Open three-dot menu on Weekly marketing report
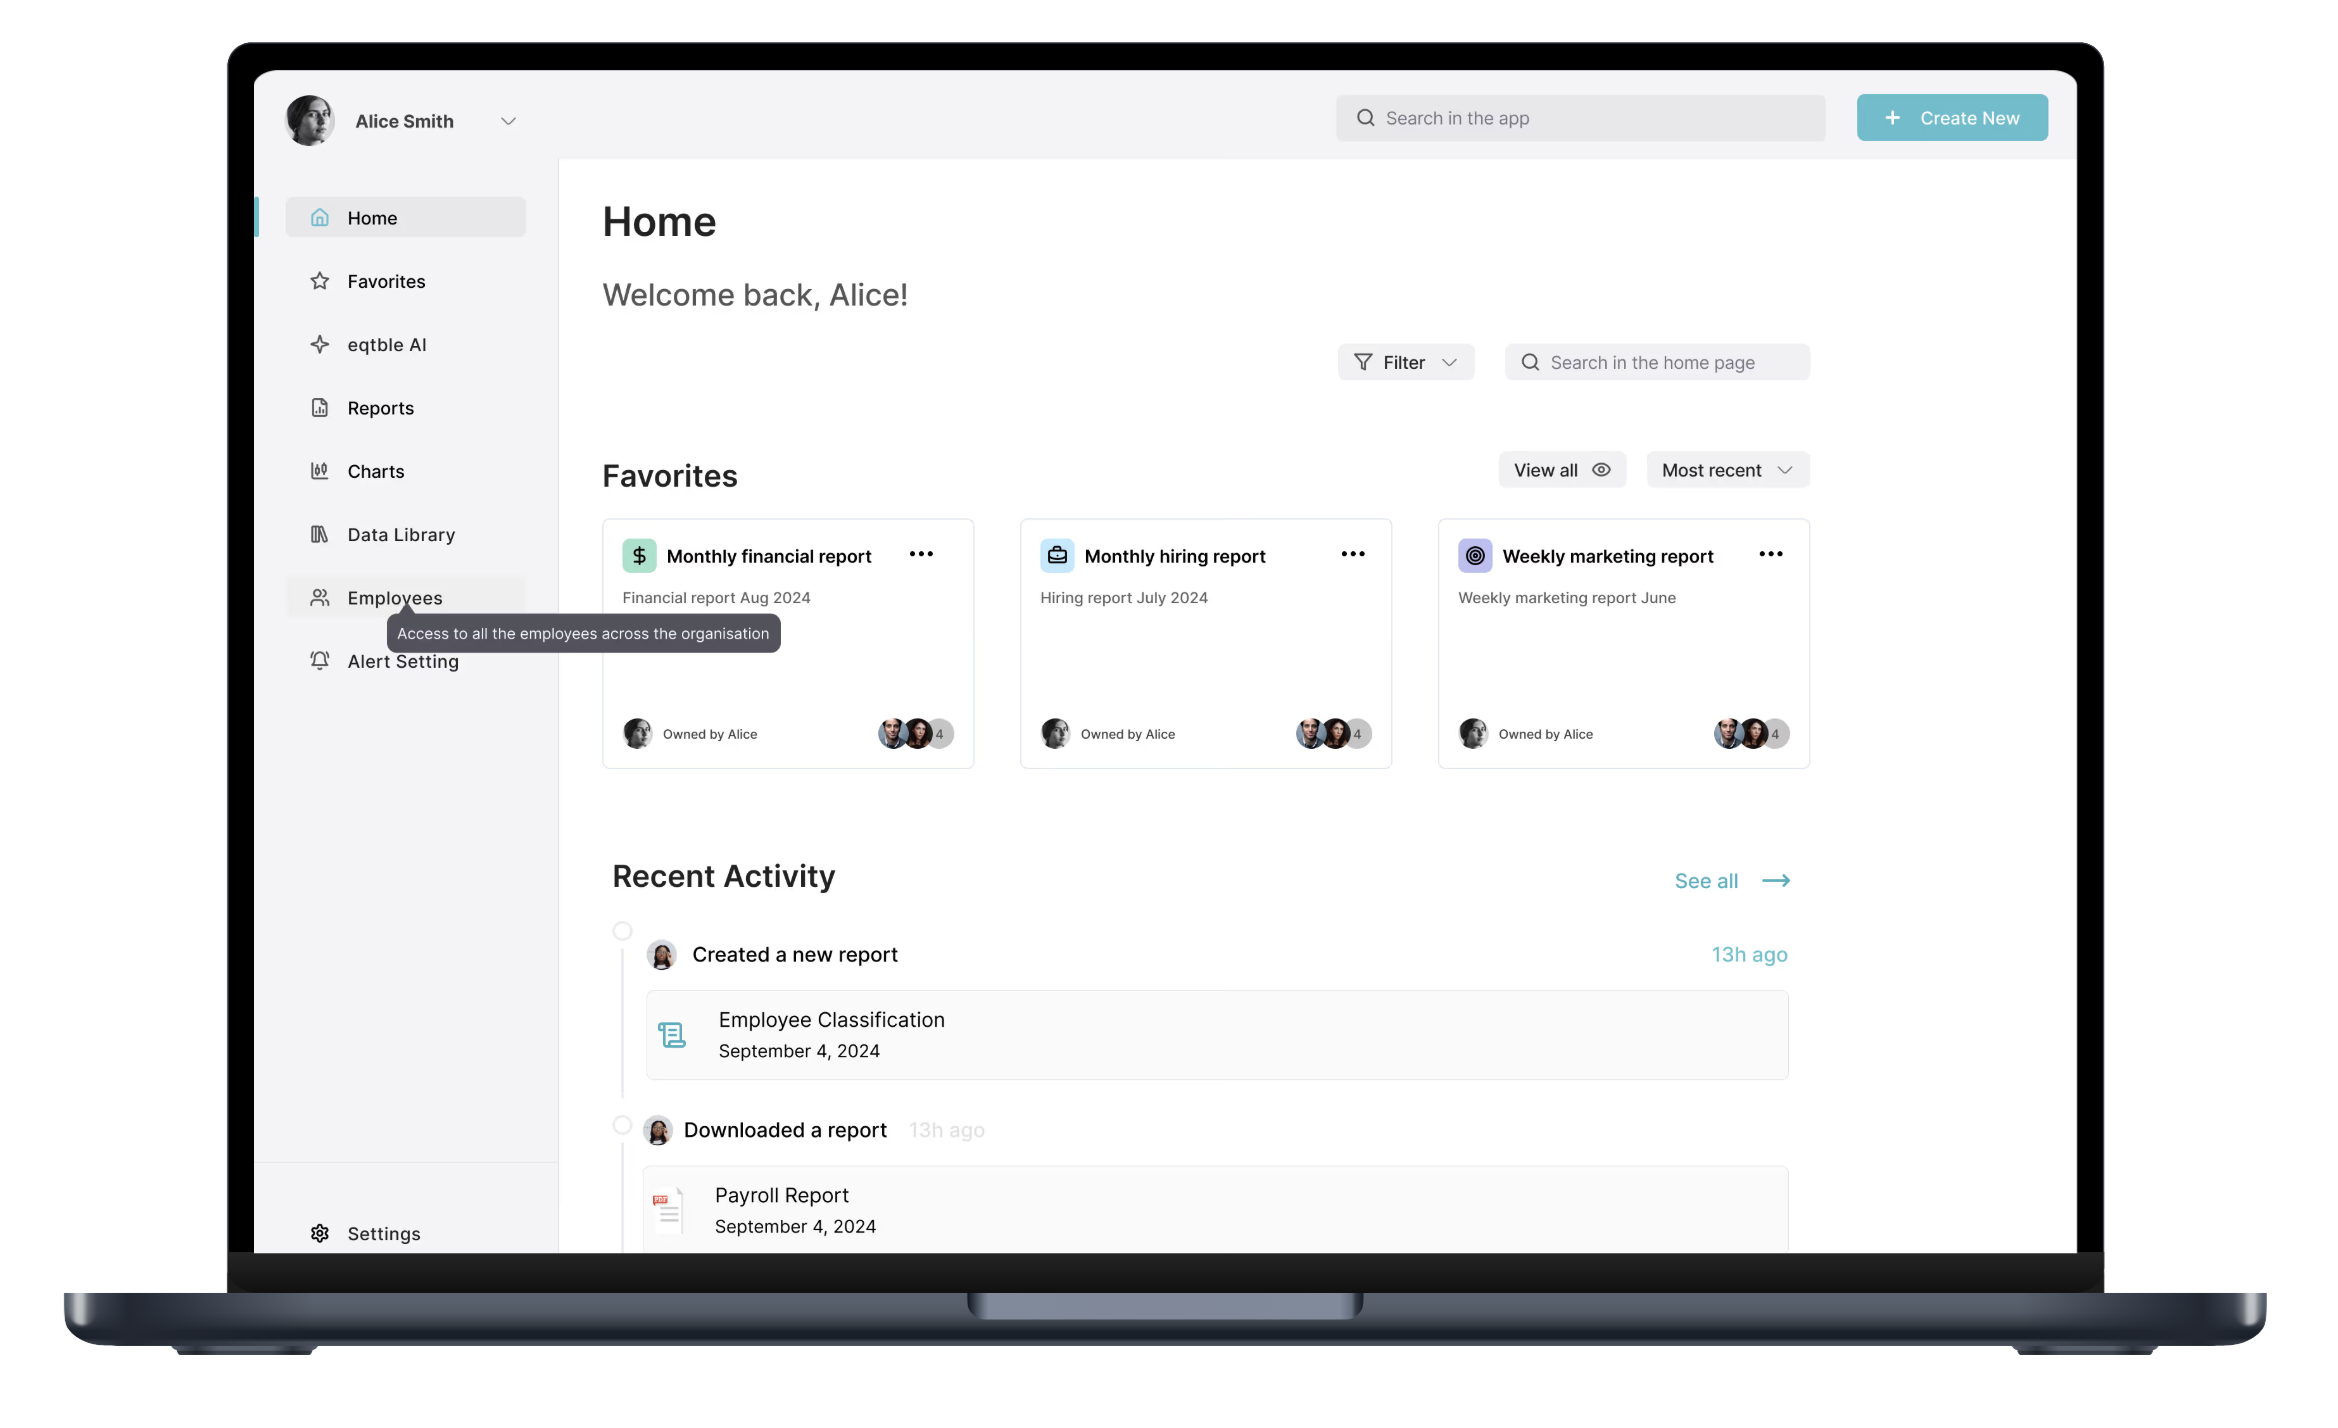This screenshot has height=1428, width=2338. [x=1771, y=554]
